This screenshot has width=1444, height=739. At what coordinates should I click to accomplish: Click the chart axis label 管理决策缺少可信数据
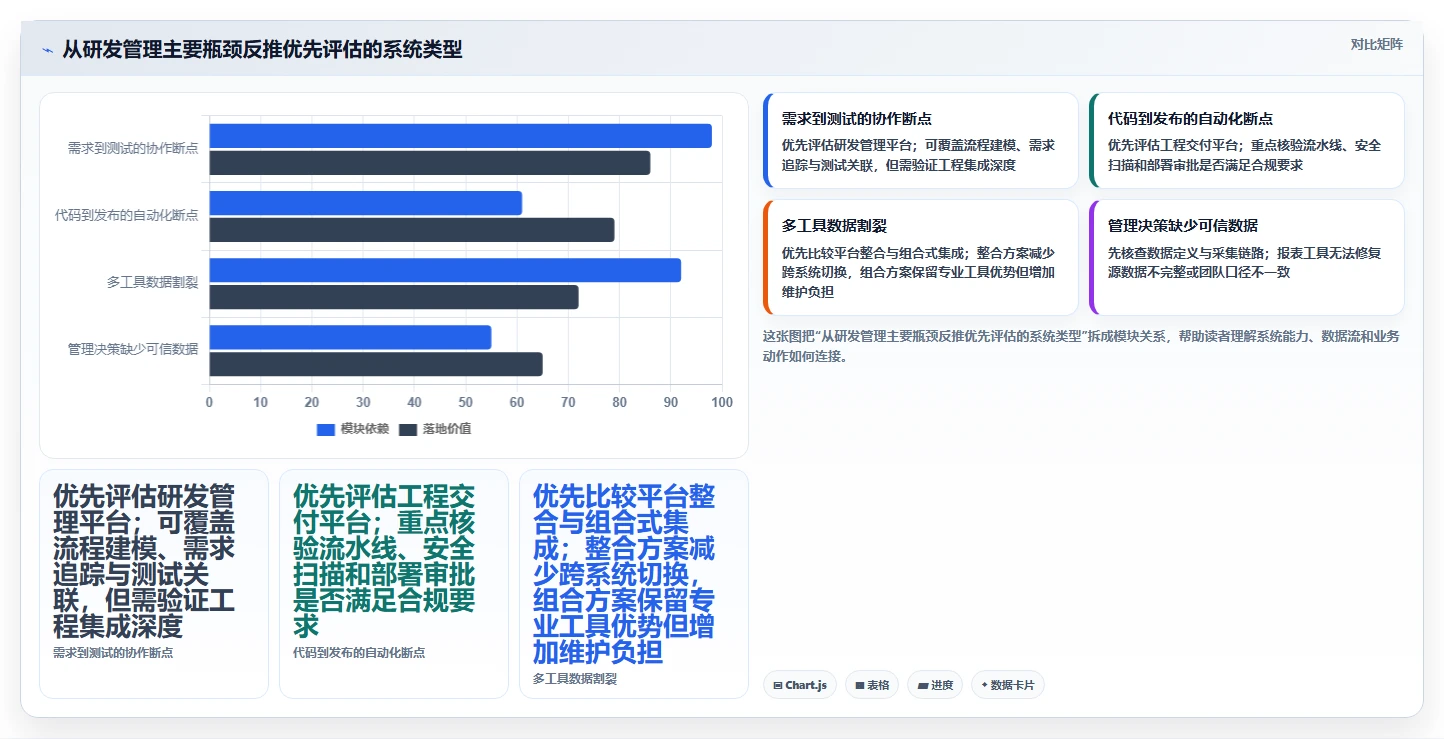[132, 349]
